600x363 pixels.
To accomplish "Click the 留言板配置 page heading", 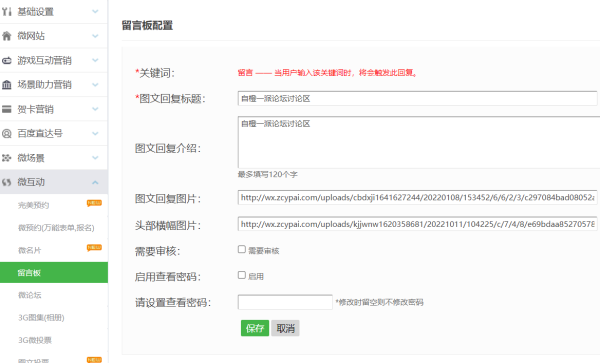I will click(147, 26).
